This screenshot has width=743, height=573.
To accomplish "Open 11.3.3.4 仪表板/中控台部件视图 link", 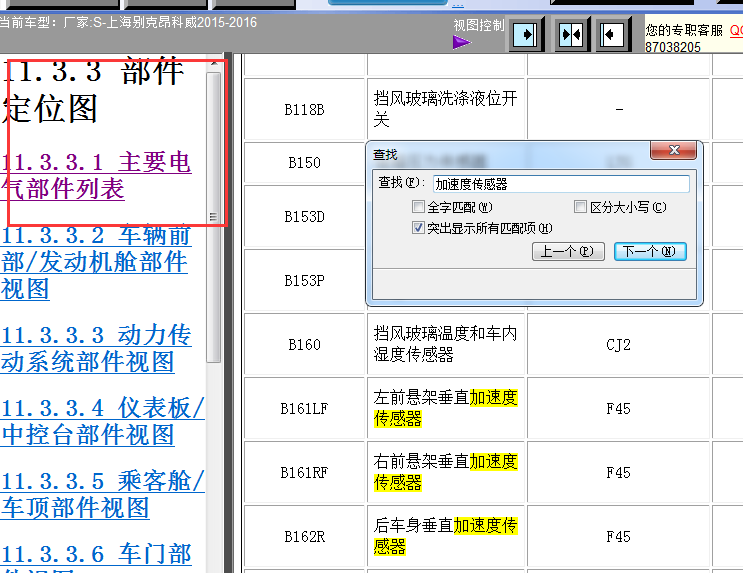I will pyautogui.click(x=102, y=421).
